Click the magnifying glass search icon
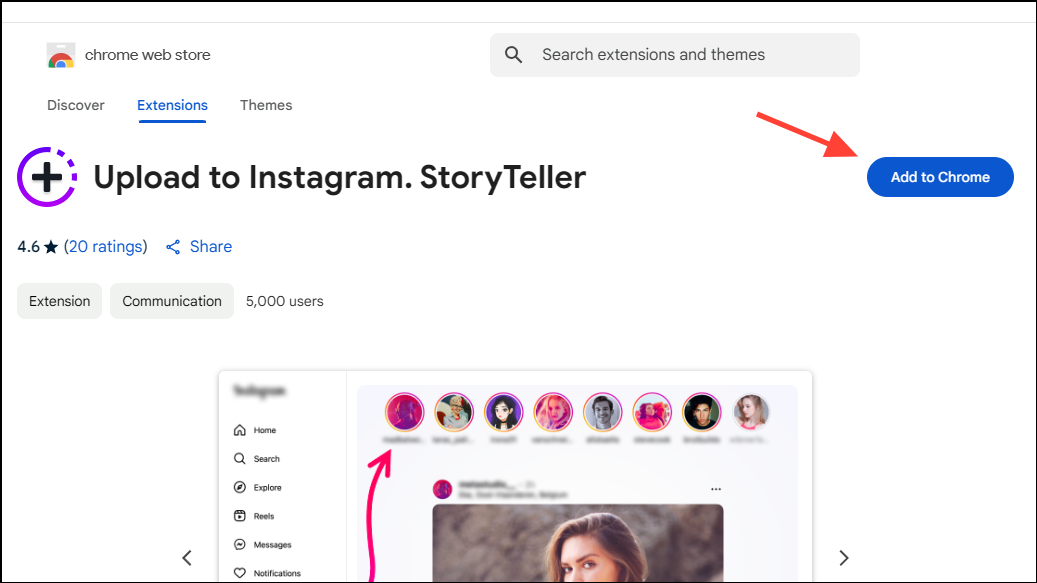This screenshot has width=1037, height=583. coord(513,55)
